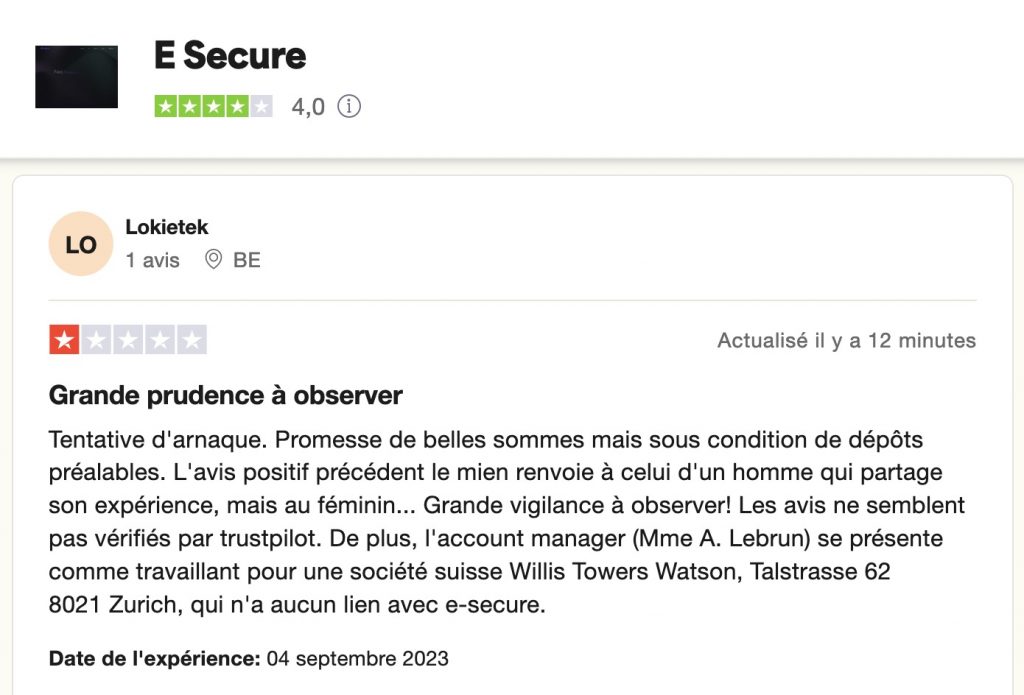
Task: Click the "Actualisé il y a 12 minutes" timestamp
Action: 846,340
